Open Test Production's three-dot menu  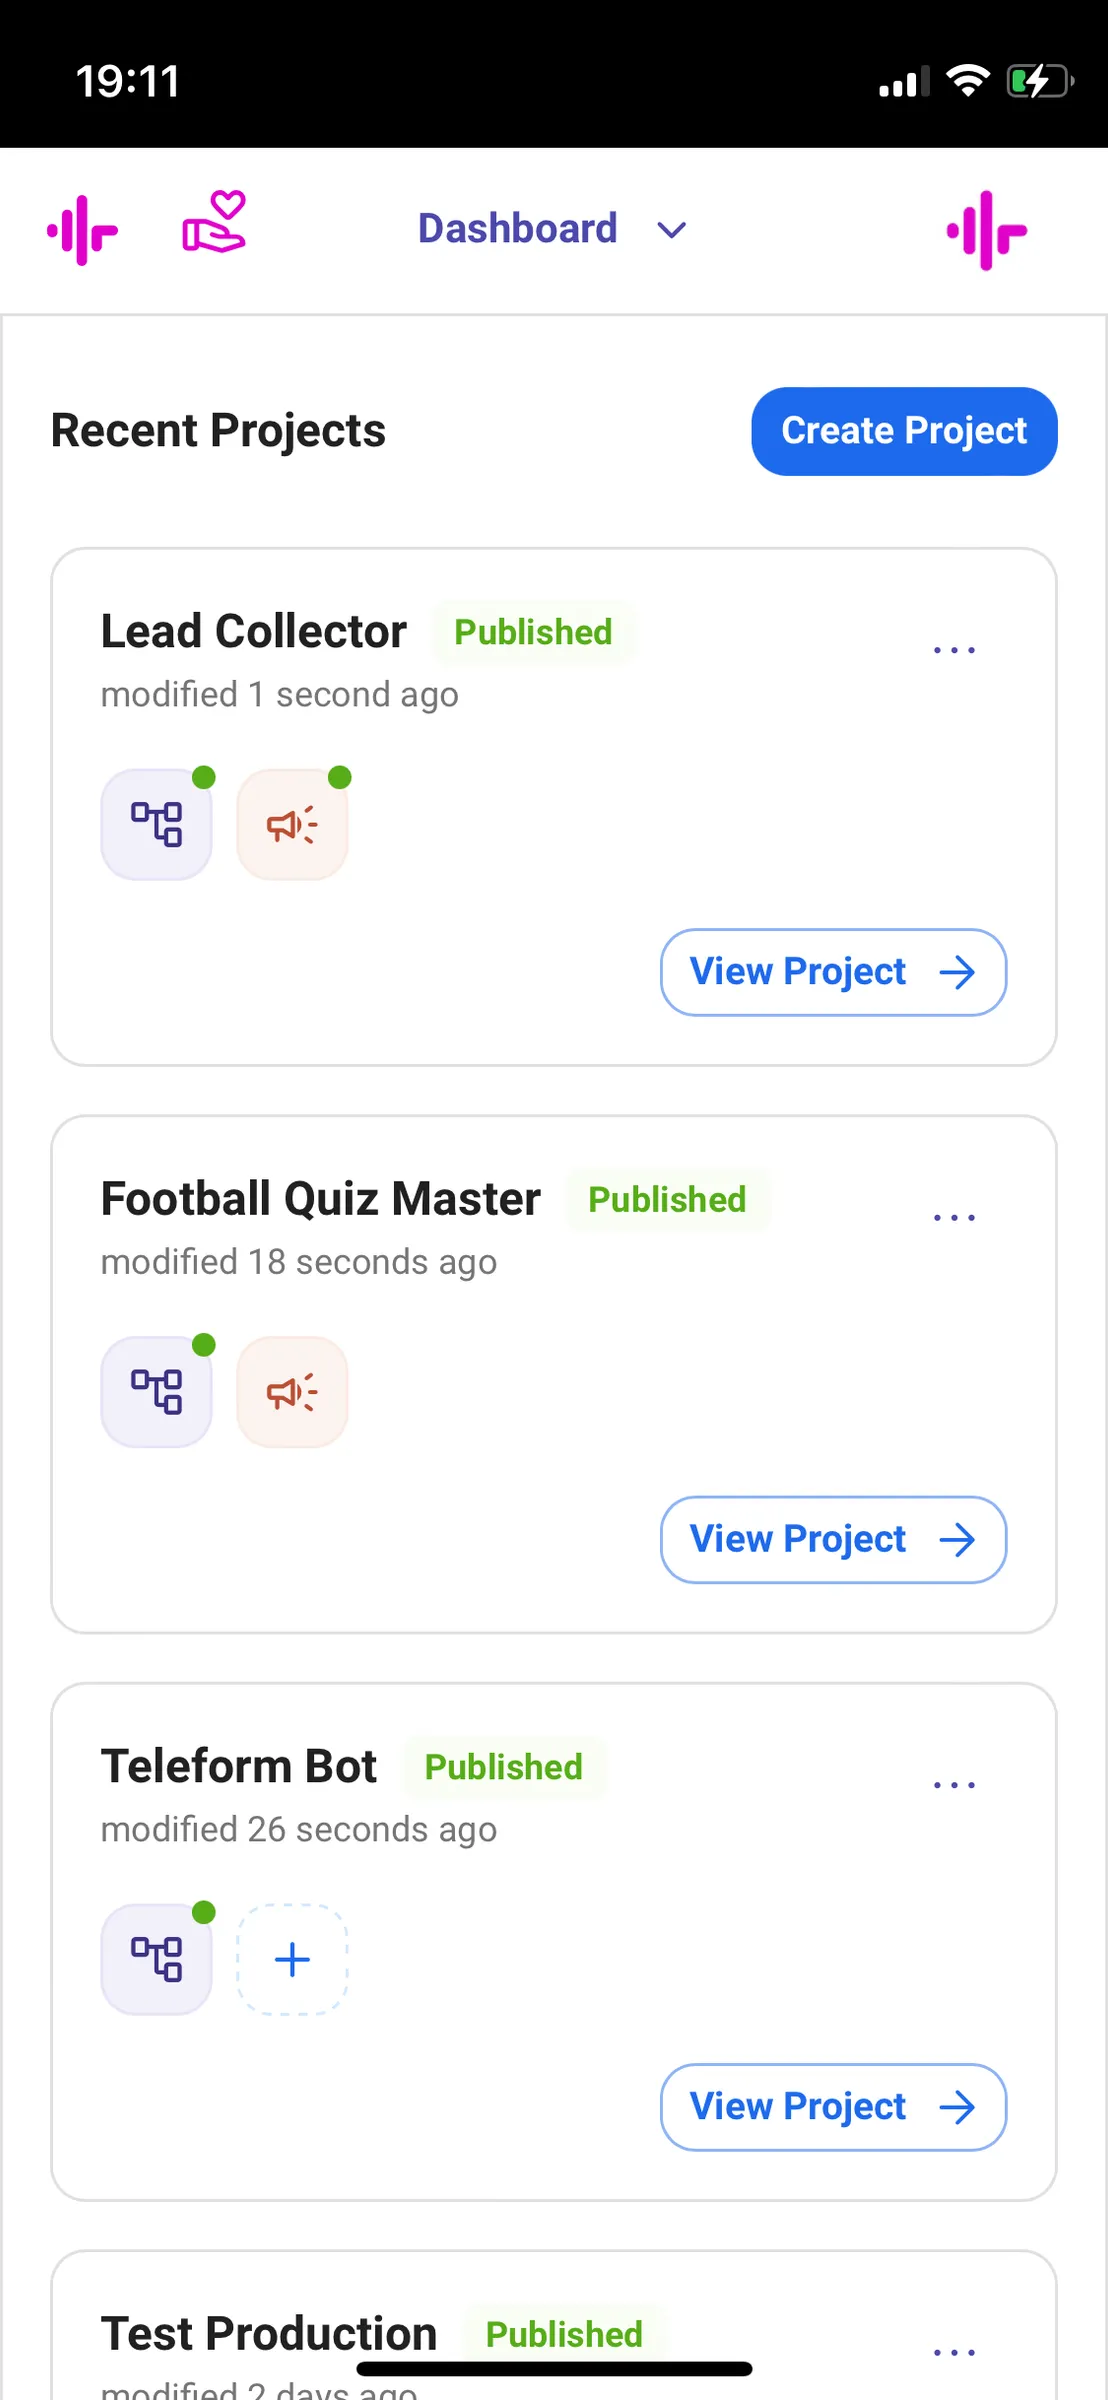[954, 2352]
